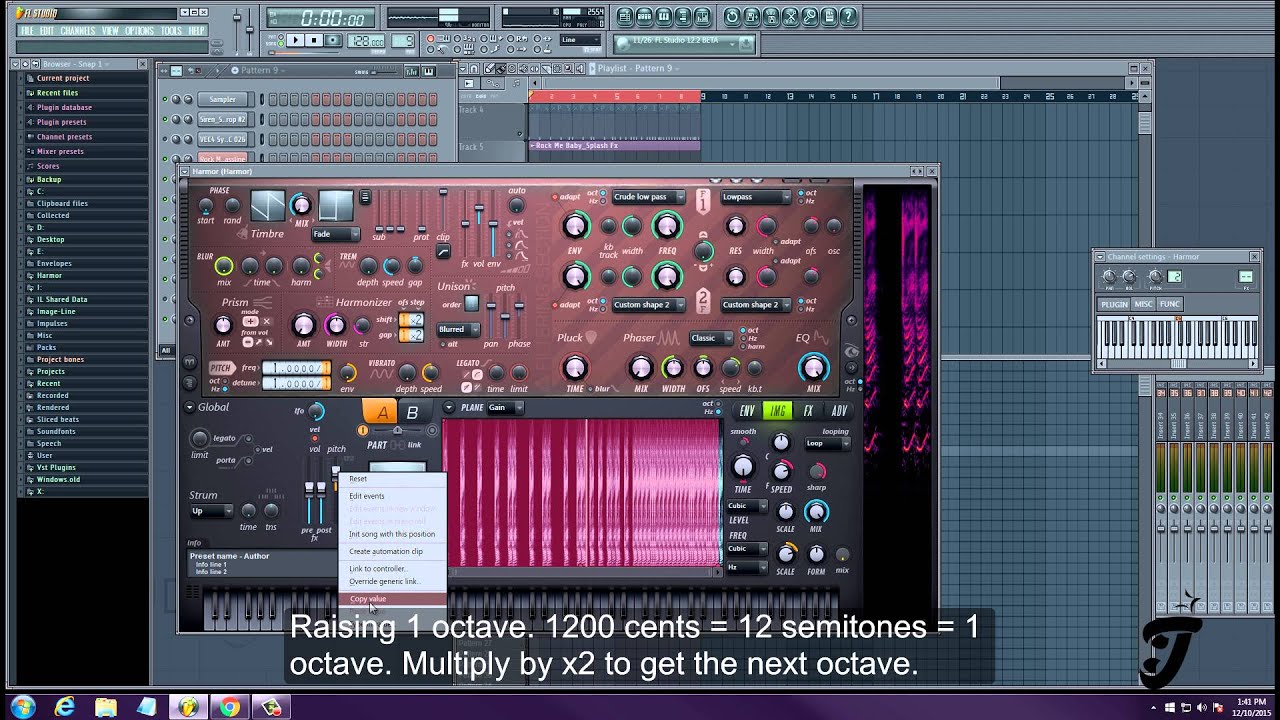Click the tempo display showing 128
This screenshot has width=1280, height=720.
pyautogui.click(x=365, y=41)
